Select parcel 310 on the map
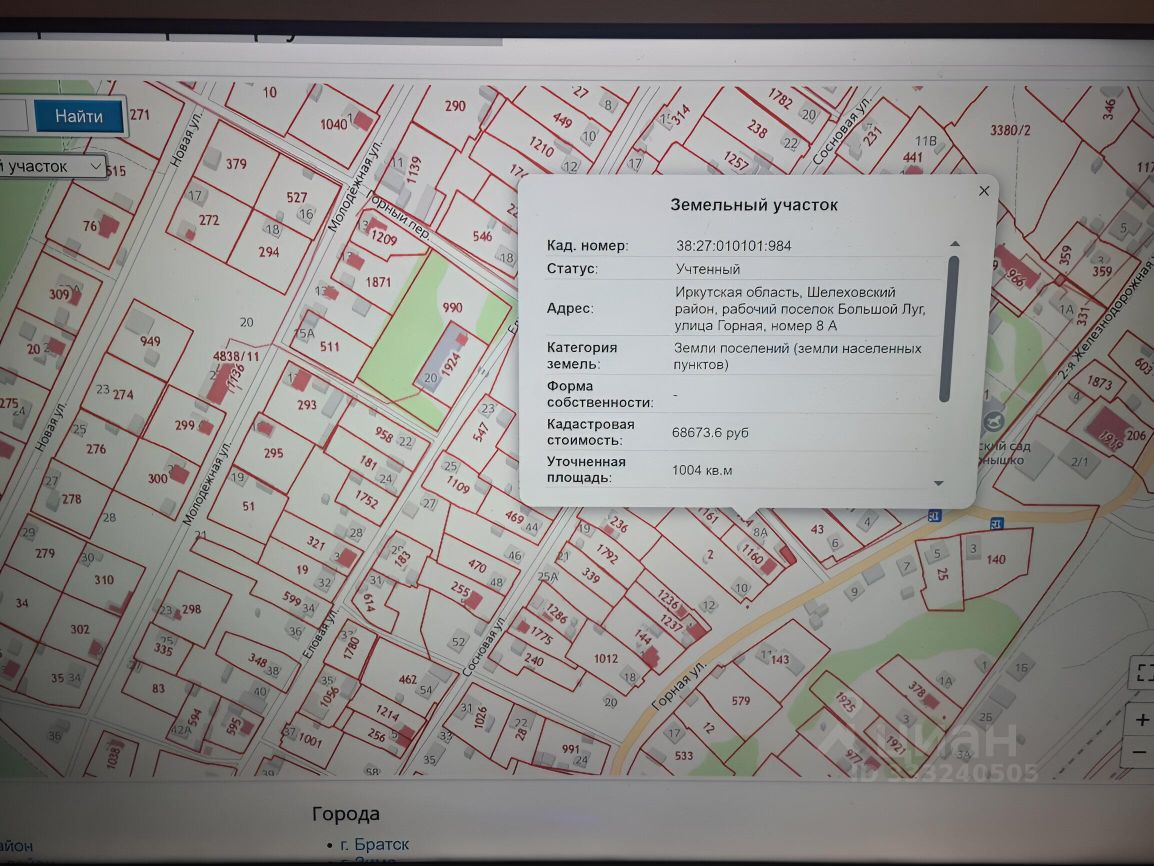This screenshot has width=1154, height=866. [x=104, y=580]
